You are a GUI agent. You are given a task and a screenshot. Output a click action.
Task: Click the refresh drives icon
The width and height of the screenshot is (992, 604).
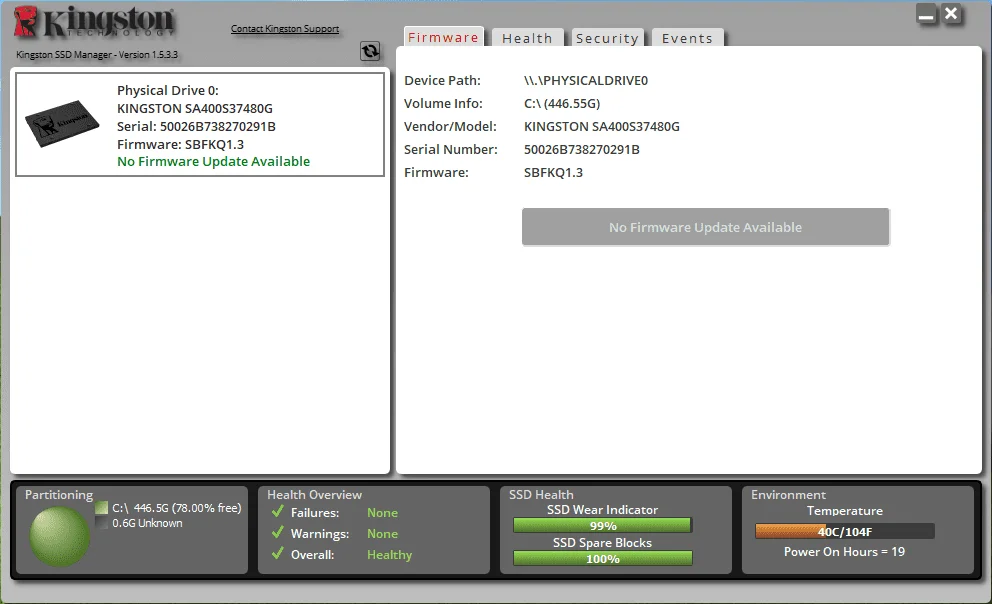click(x=370, y=51)
